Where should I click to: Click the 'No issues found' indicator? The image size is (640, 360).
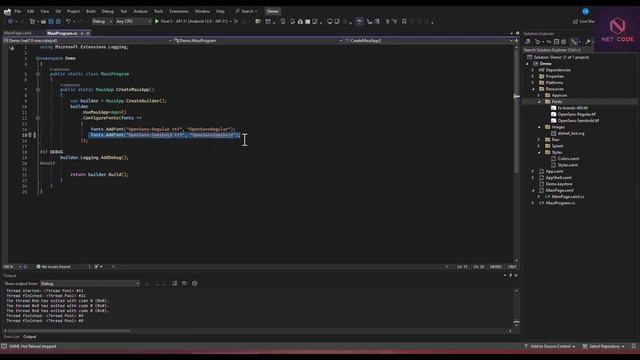[53, 267]
